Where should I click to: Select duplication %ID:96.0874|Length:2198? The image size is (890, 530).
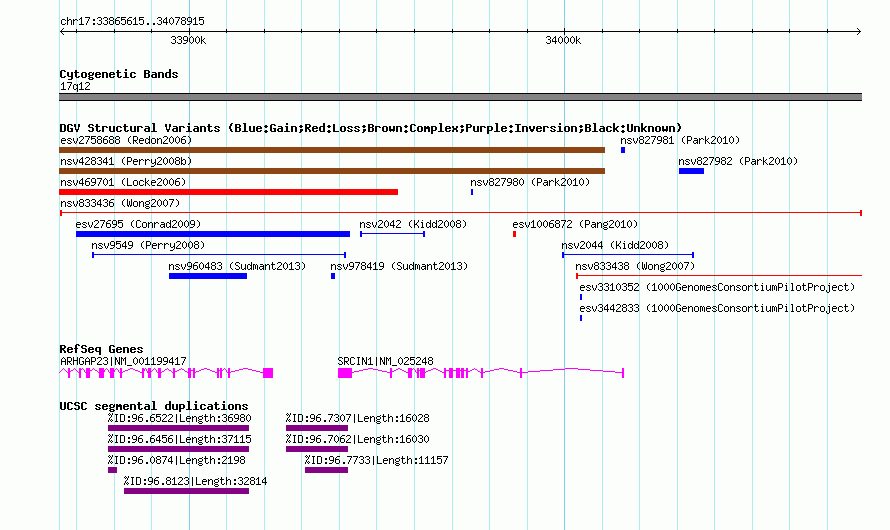tap(177, 460)
